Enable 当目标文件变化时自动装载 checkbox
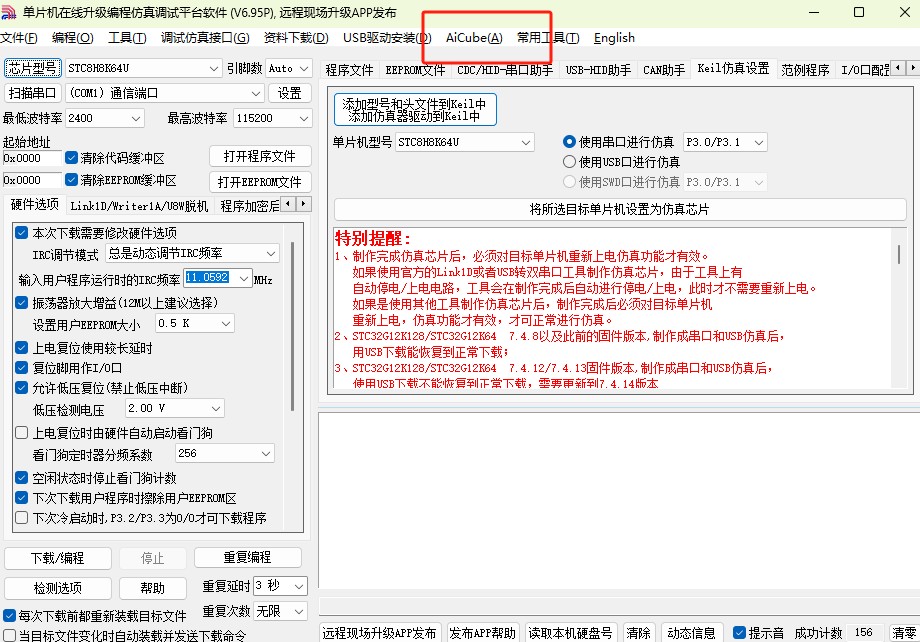Screen dimensions: 920x642 9,636
